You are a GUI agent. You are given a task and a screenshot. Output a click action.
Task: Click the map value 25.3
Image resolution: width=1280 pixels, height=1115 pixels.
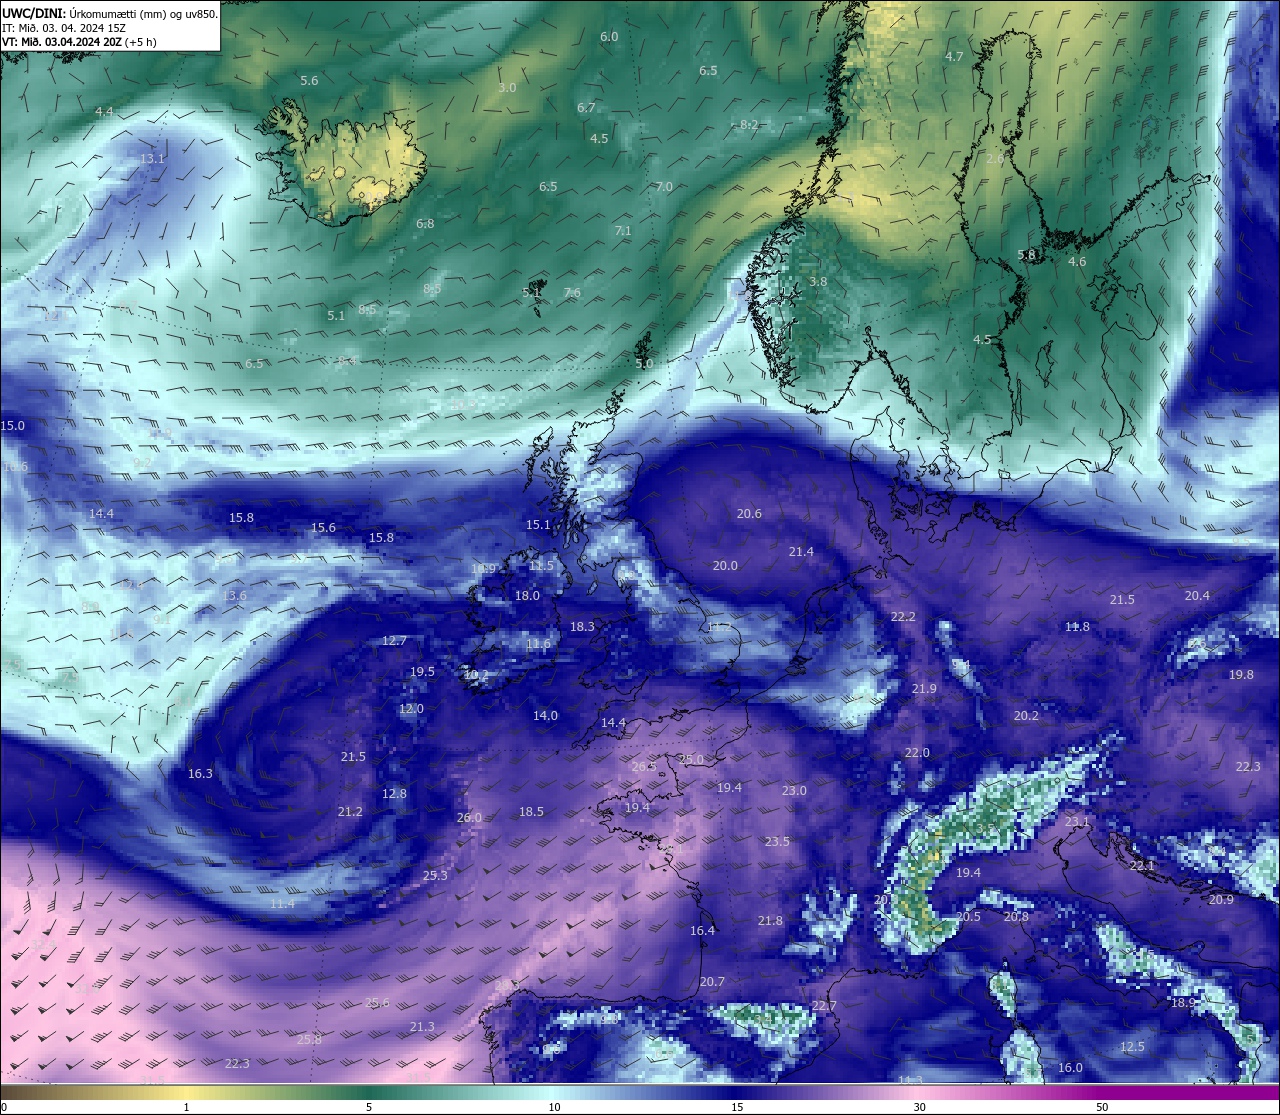tap(435, 875)
